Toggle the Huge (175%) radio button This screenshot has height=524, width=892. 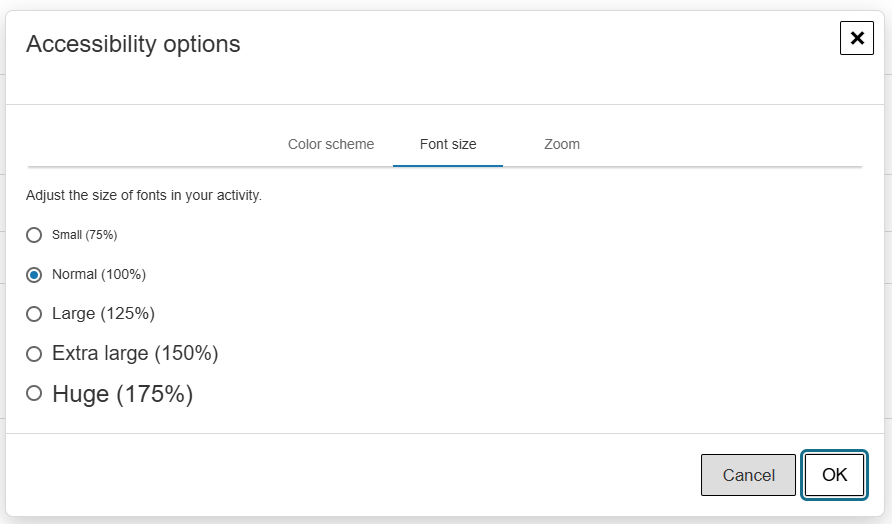(x=34, y=394)
